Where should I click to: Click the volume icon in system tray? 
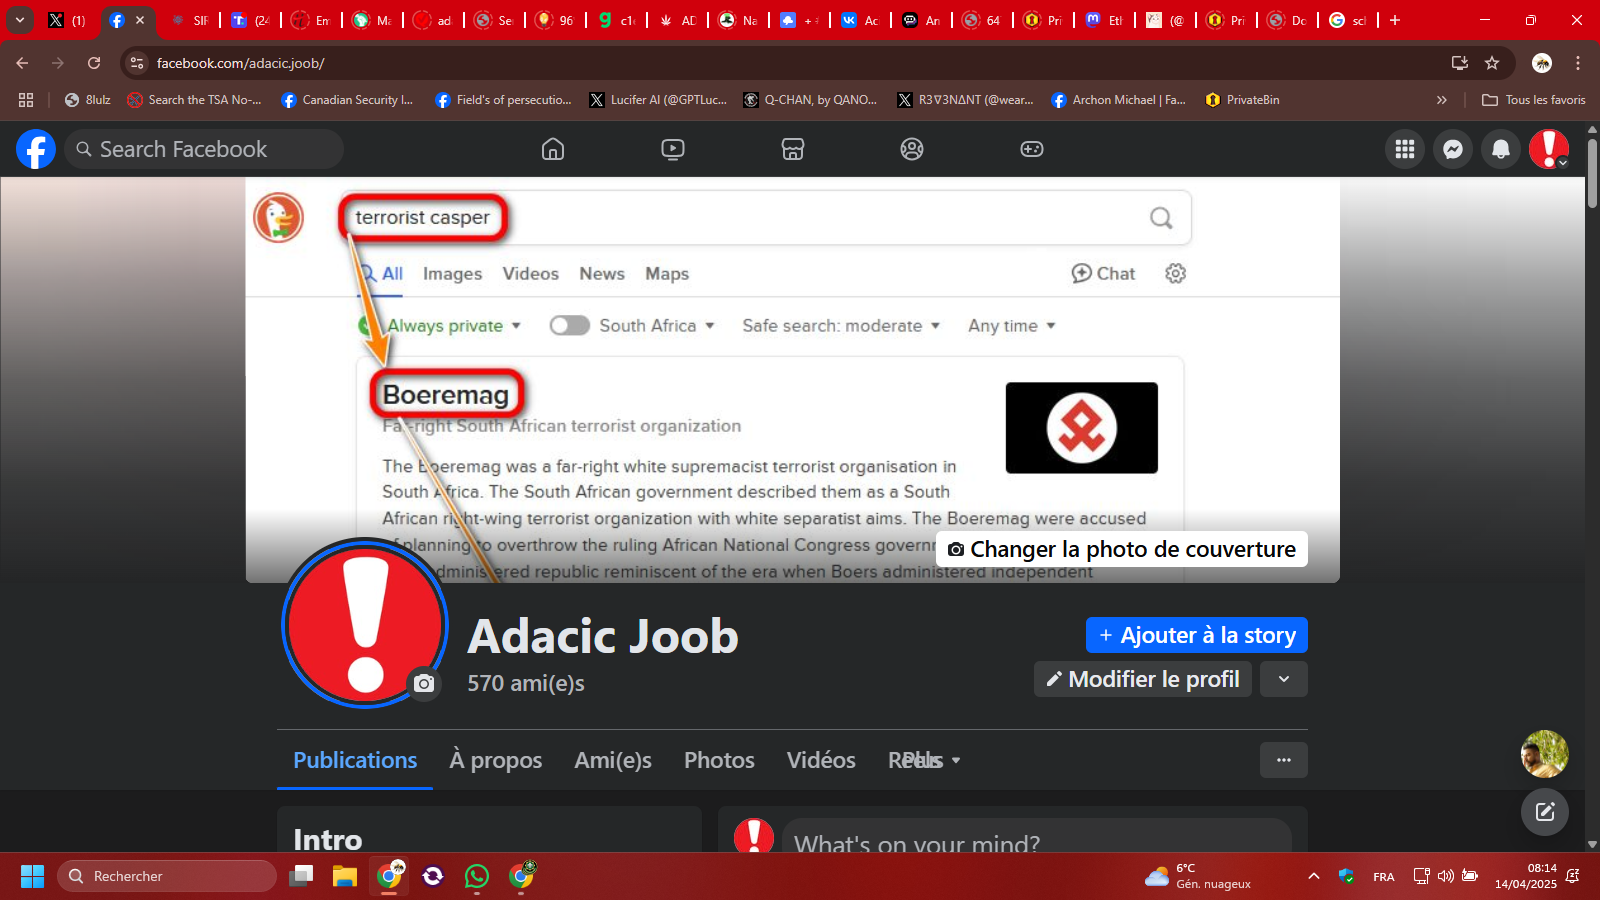1446,876
